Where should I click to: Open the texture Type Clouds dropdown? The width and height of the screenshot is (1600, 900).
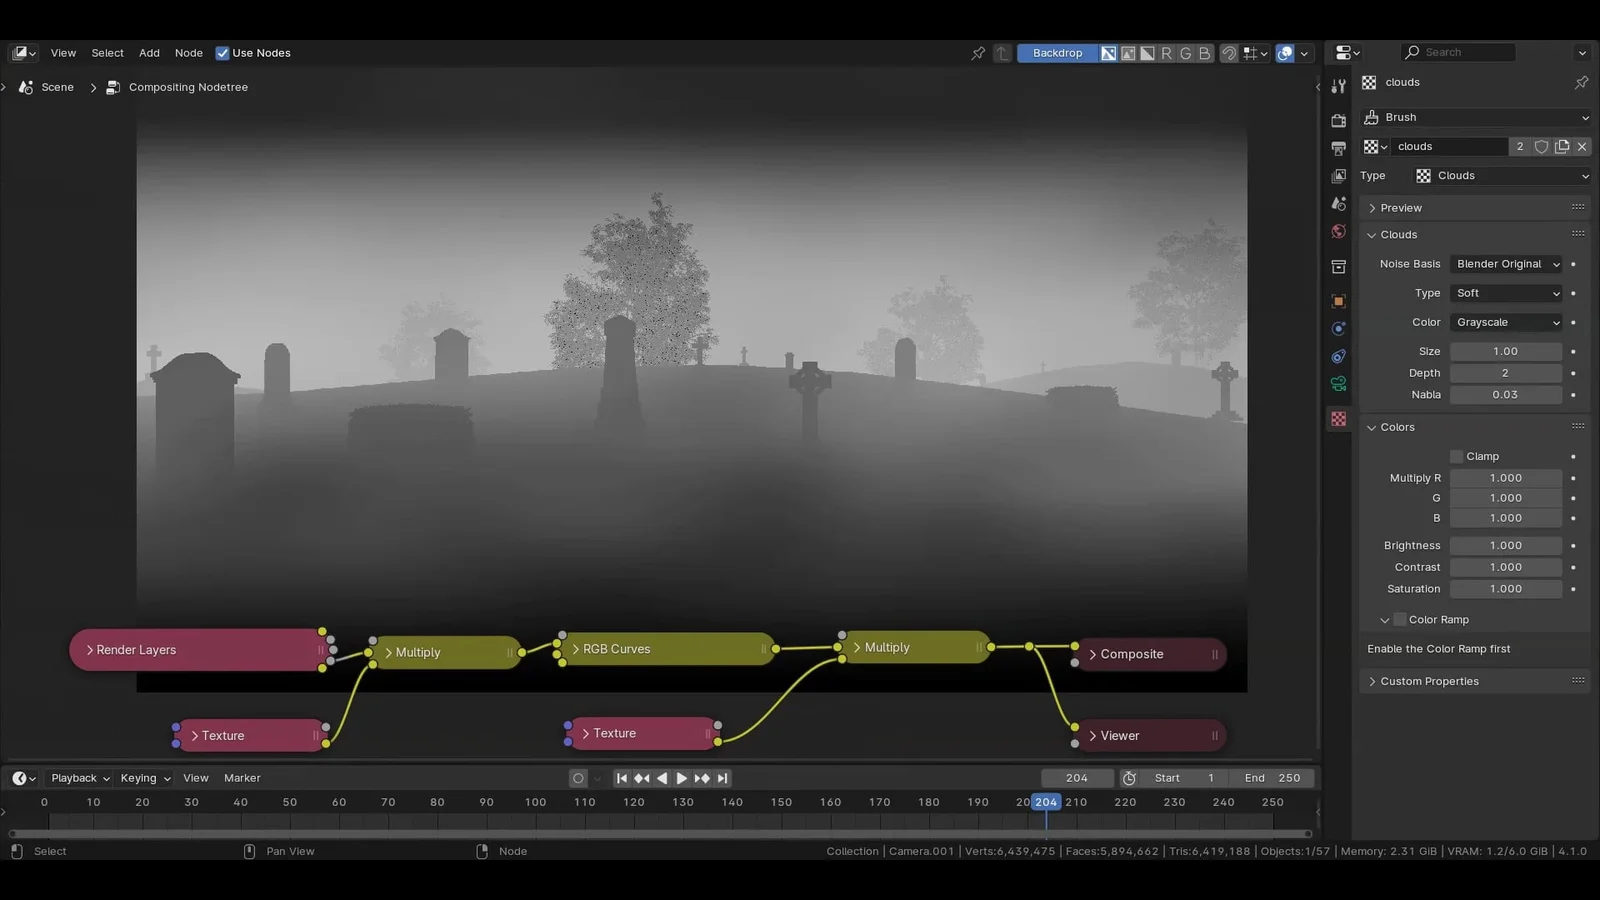click(1501, 176)
